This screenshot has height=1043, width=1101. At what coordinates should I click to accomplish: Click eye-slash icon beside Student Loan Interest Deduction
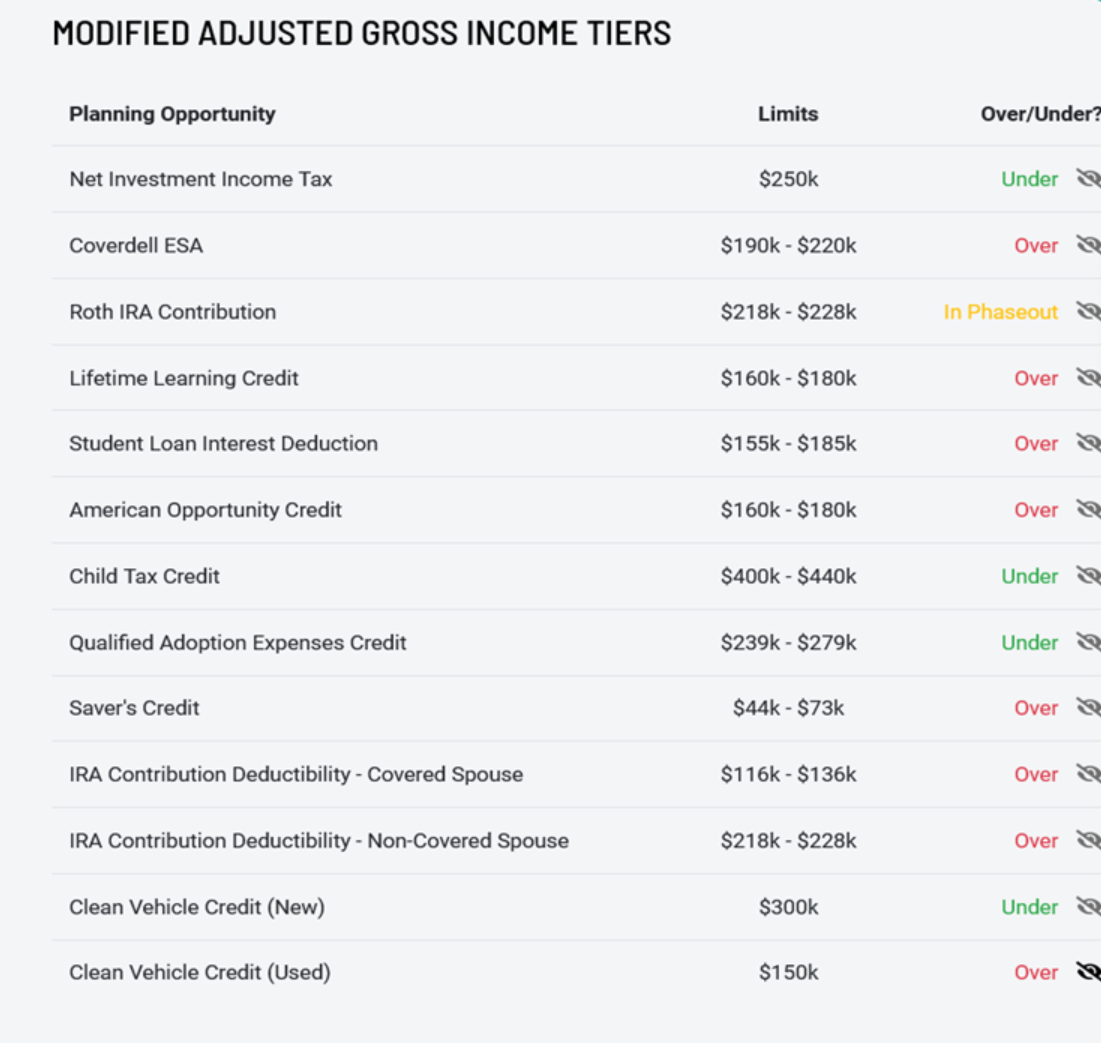[x=1088, y=443]
